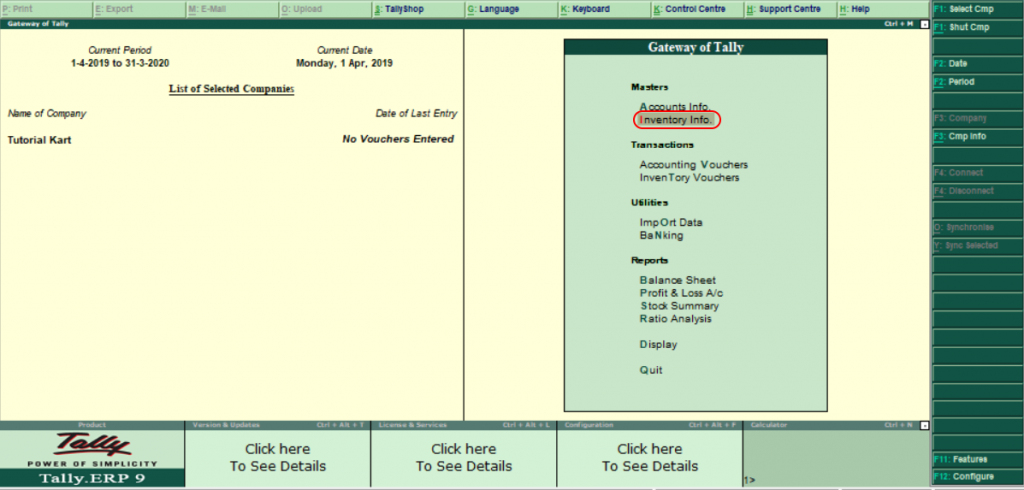Select Export in the top bar
This screenshot has width=1024, height=490.
tap(139, 9)
